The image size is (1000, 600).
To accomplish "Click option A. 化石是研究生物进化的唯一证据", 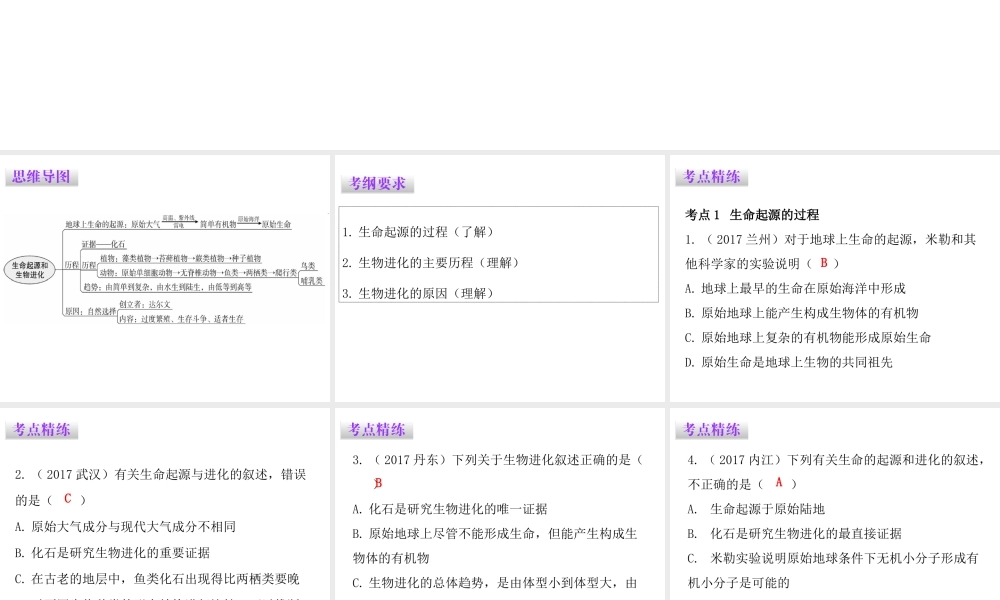I will coord(450,509).
